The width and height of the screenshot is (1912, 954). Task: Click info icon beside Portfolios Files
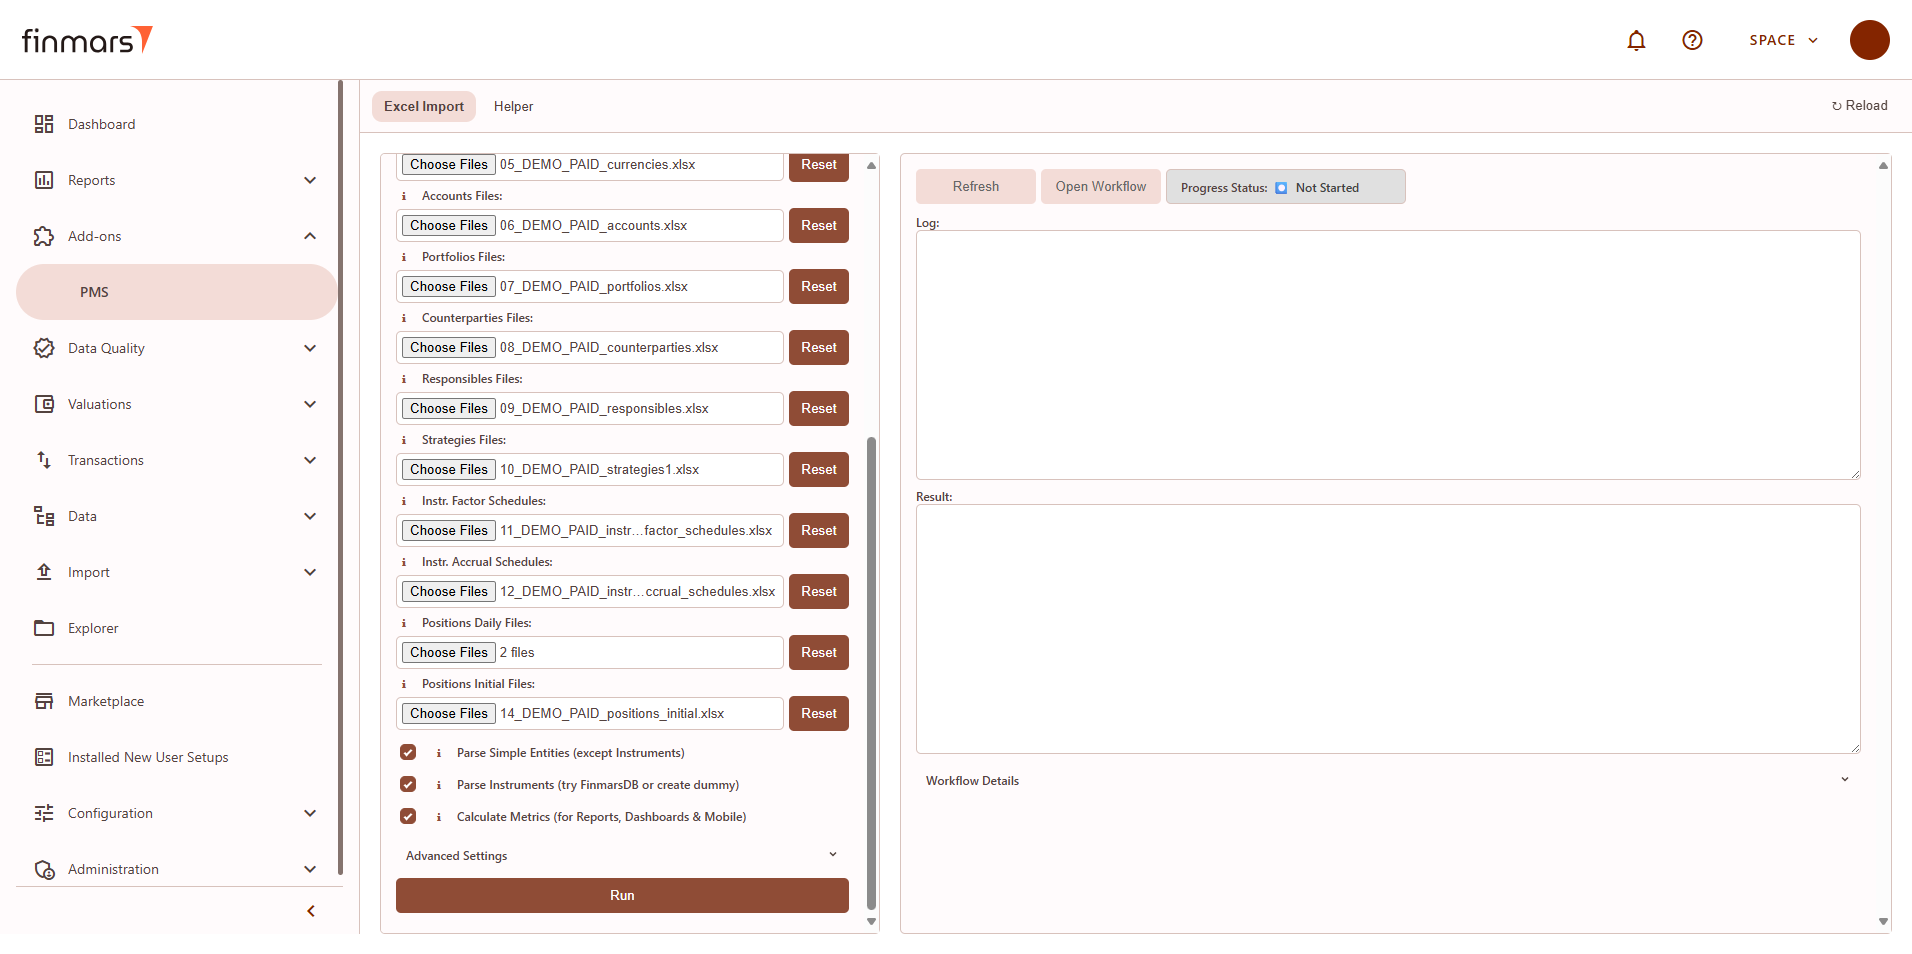[404, 257]
